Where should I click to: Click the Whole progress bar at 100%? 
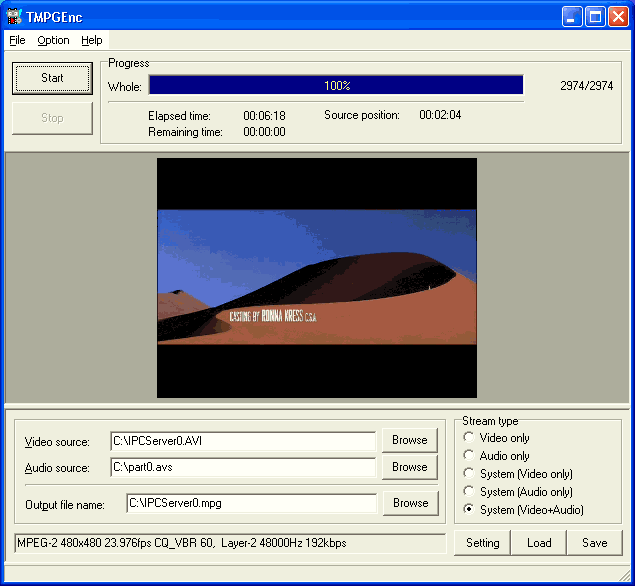tap(336, 85)
